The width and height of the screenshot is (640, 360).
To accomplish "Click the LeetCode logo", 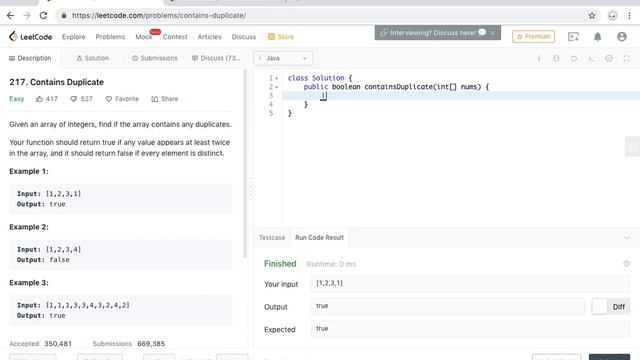I will click(x=31, y=37).
